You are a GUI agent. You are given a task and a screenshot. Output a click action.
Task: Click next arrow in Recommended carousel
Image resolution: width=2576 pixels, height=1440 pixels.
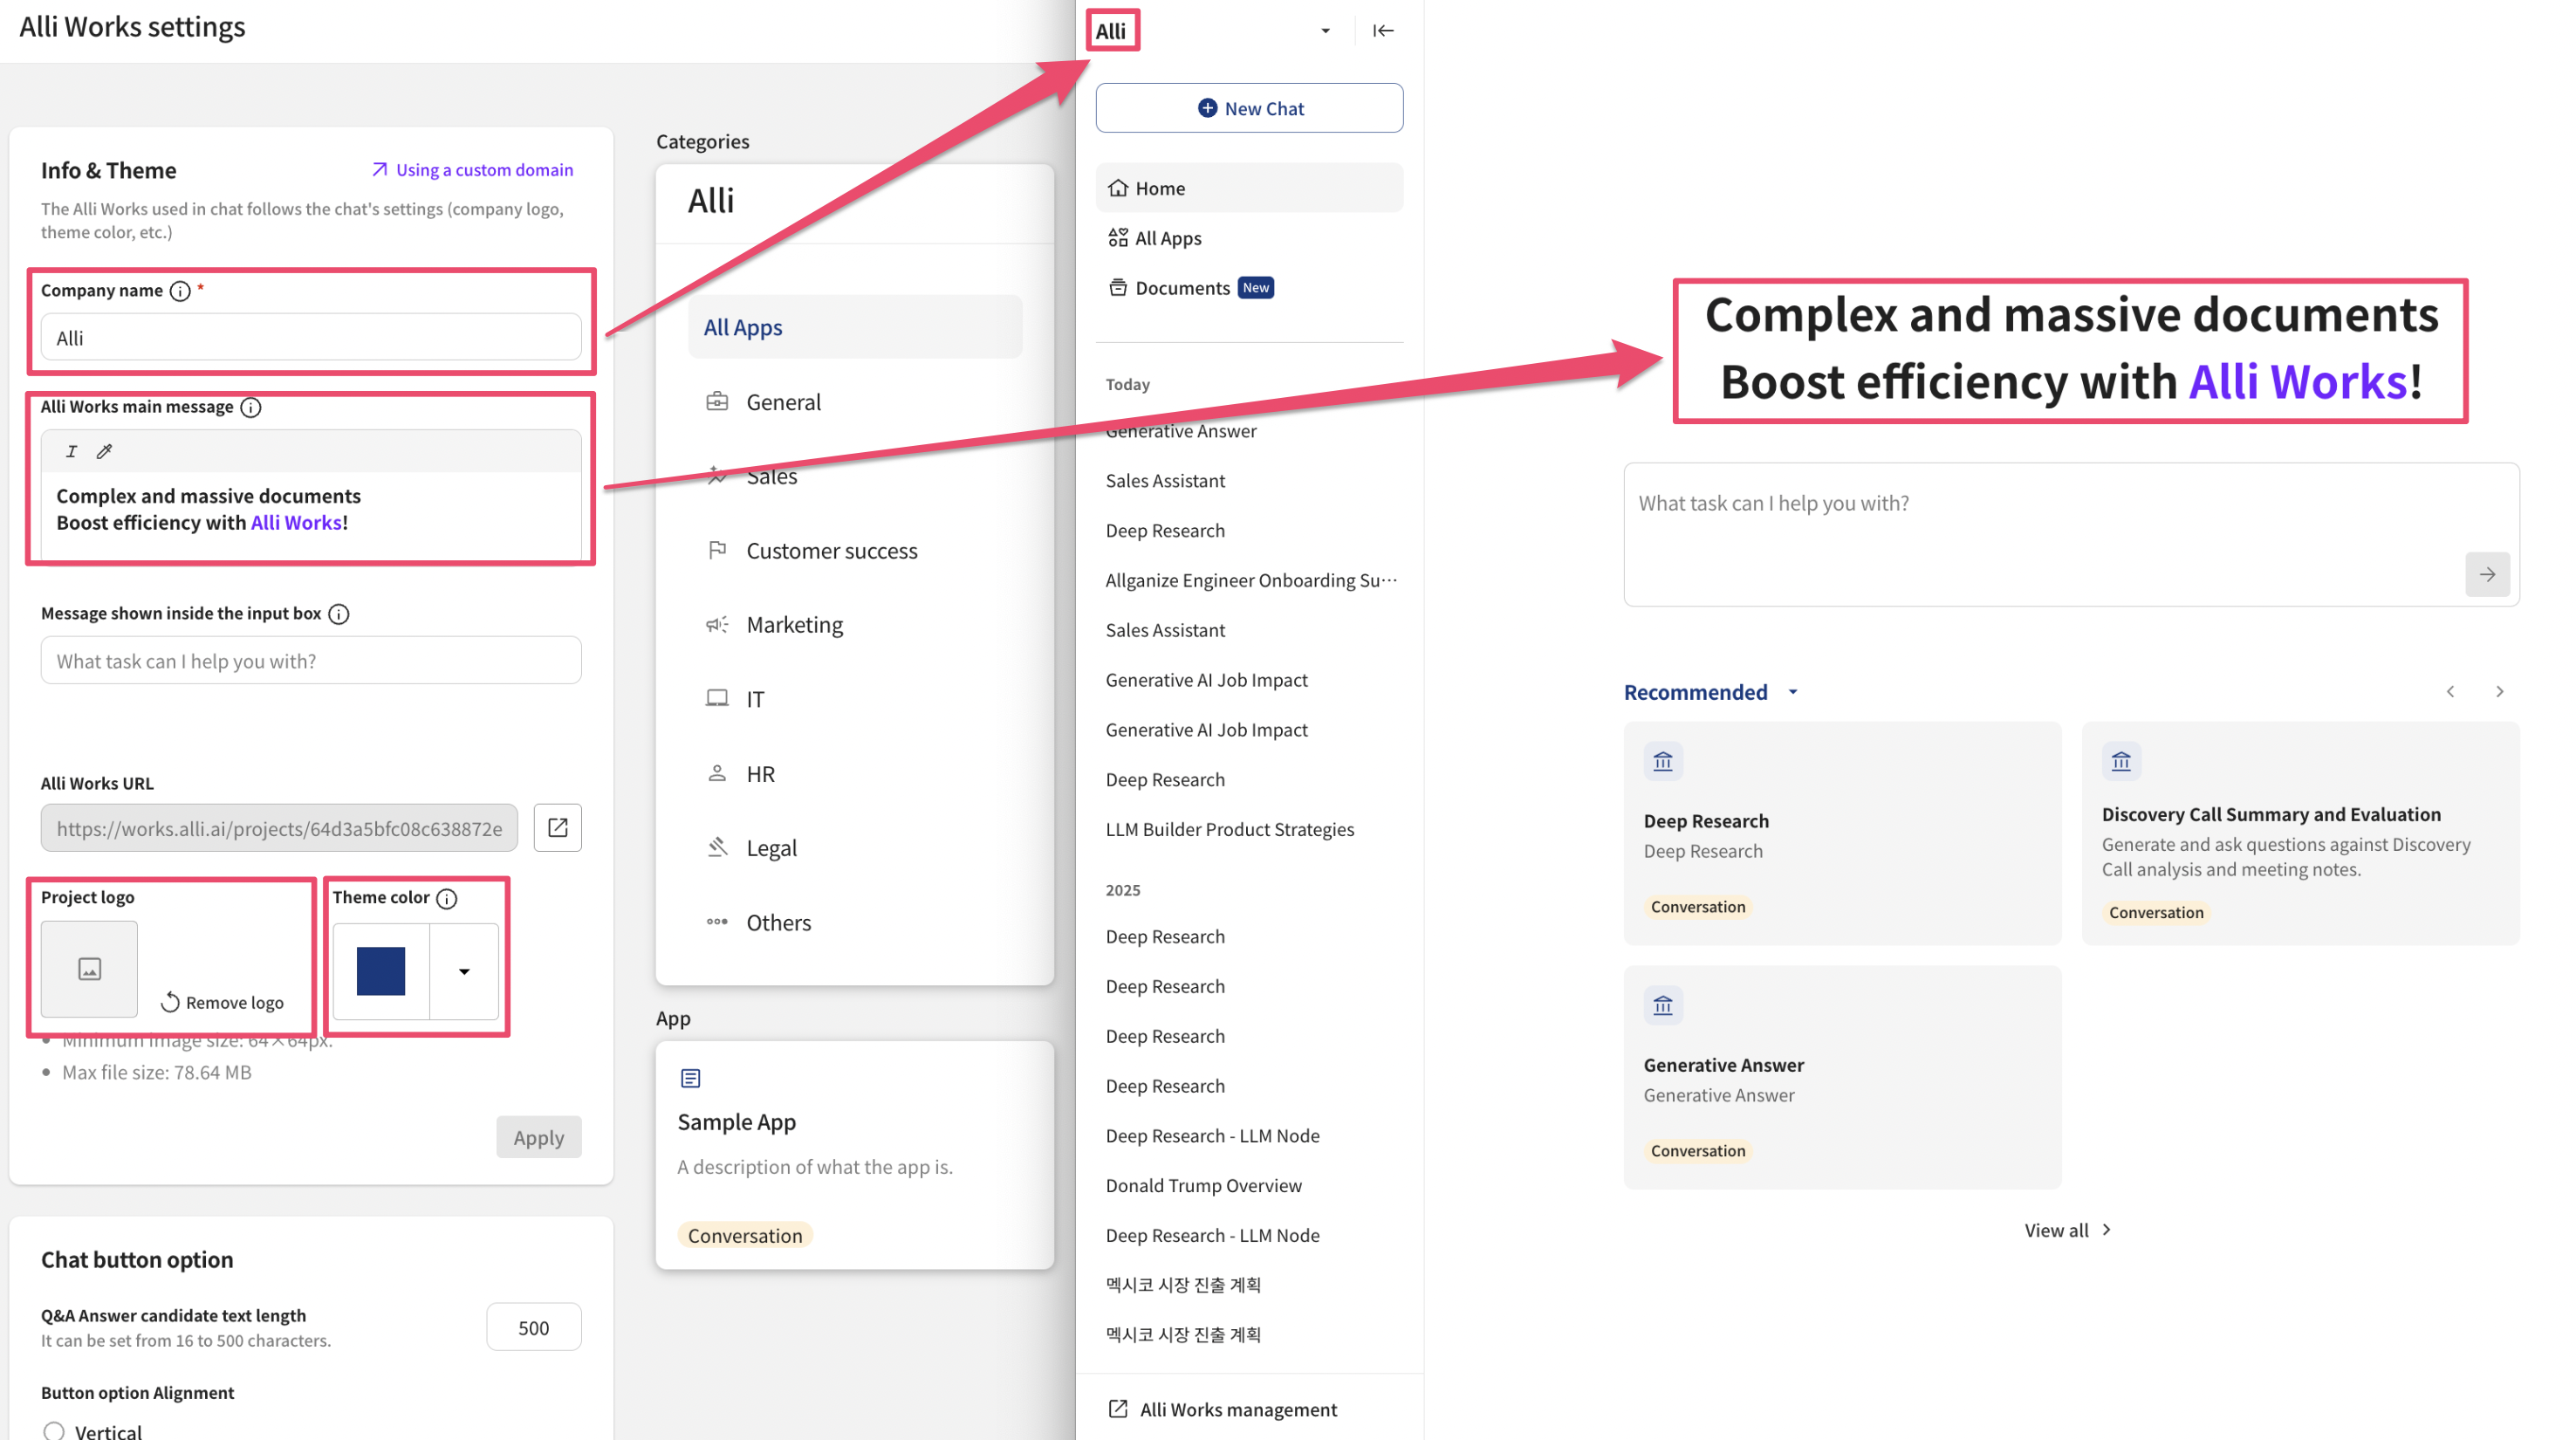pyautogui.click(x=2499, y=692)
